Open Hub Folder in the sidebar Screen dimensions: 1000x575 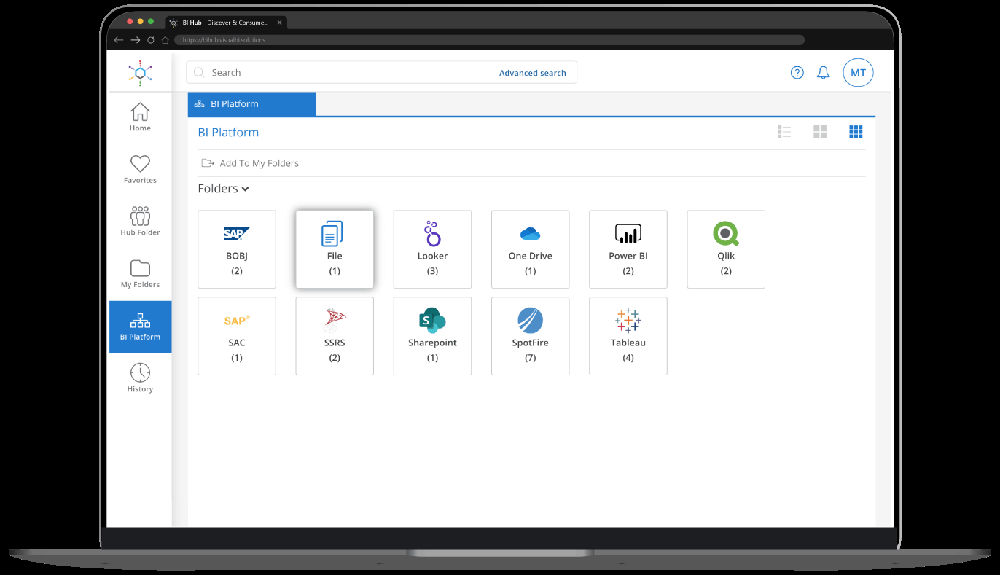click(x=140, y=221)
